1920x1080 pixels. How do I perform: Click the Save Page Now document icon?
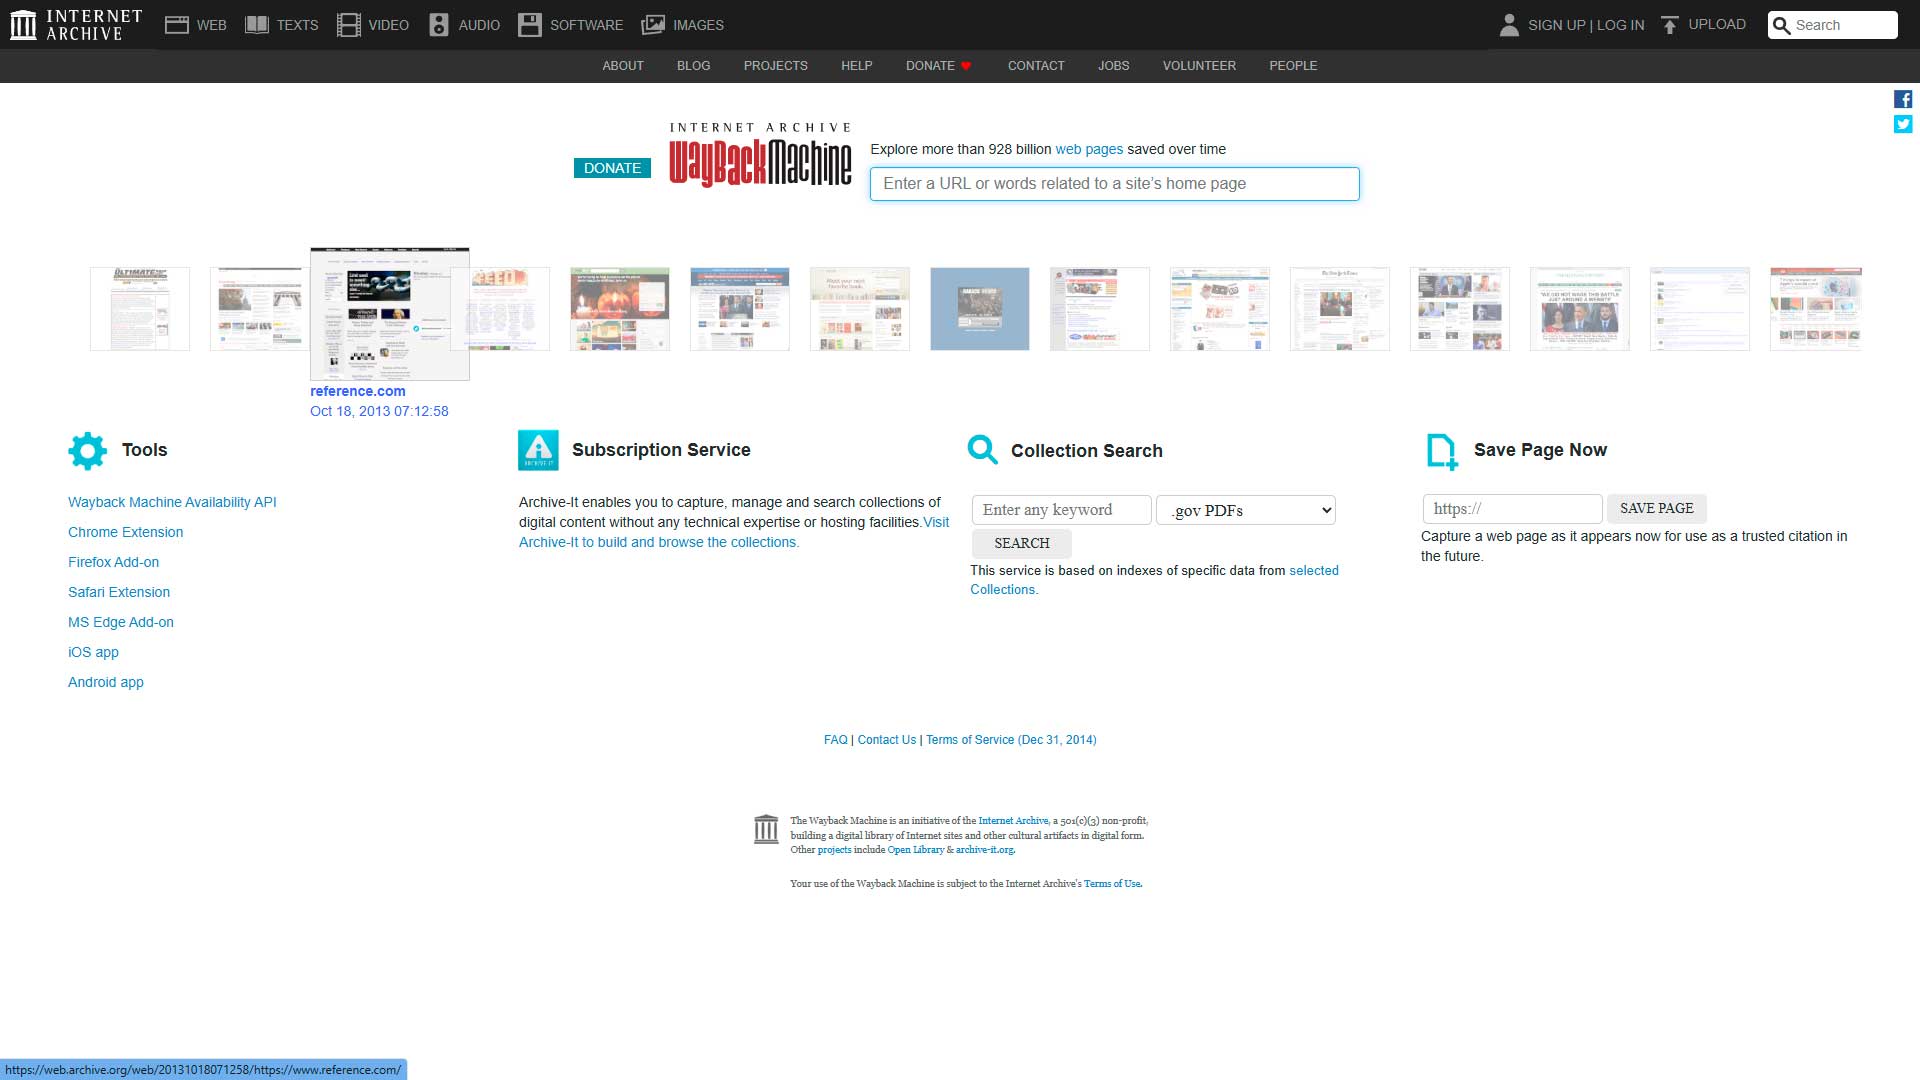coord(1442,451)
